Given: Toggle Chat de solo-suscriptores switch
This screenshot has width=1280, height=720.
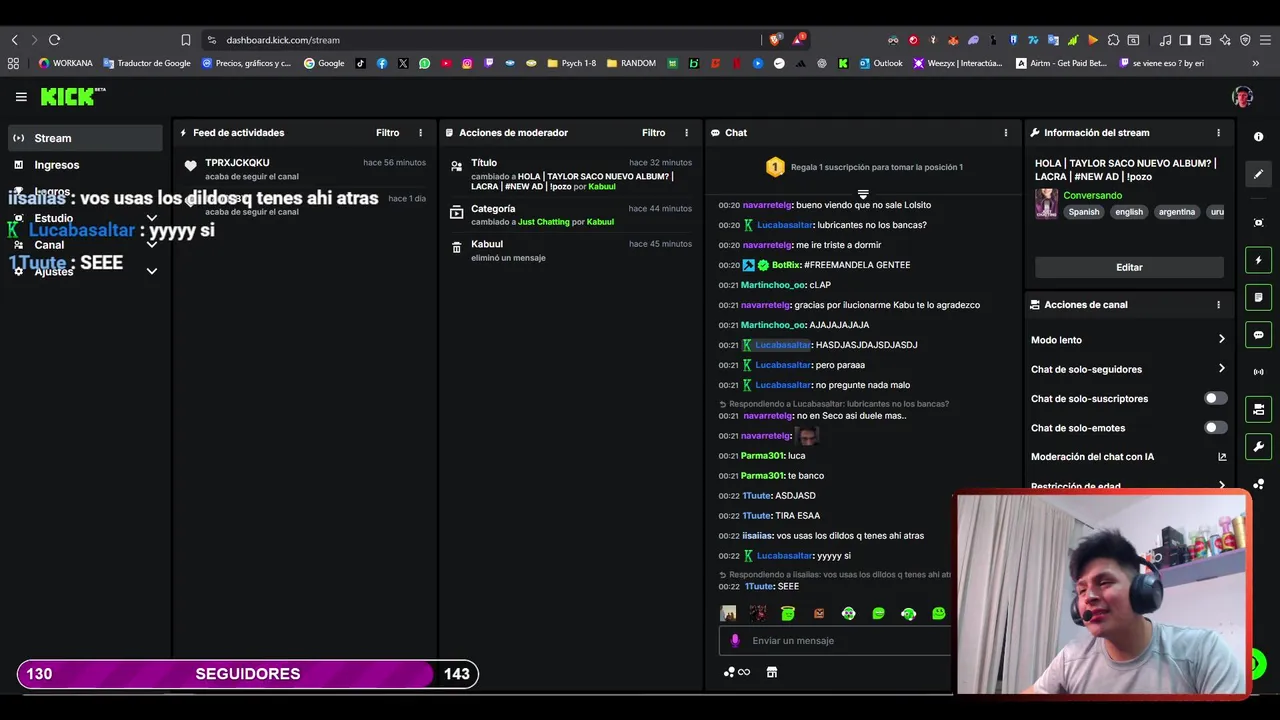Looking at the screenshot, I should [1215, 398].
